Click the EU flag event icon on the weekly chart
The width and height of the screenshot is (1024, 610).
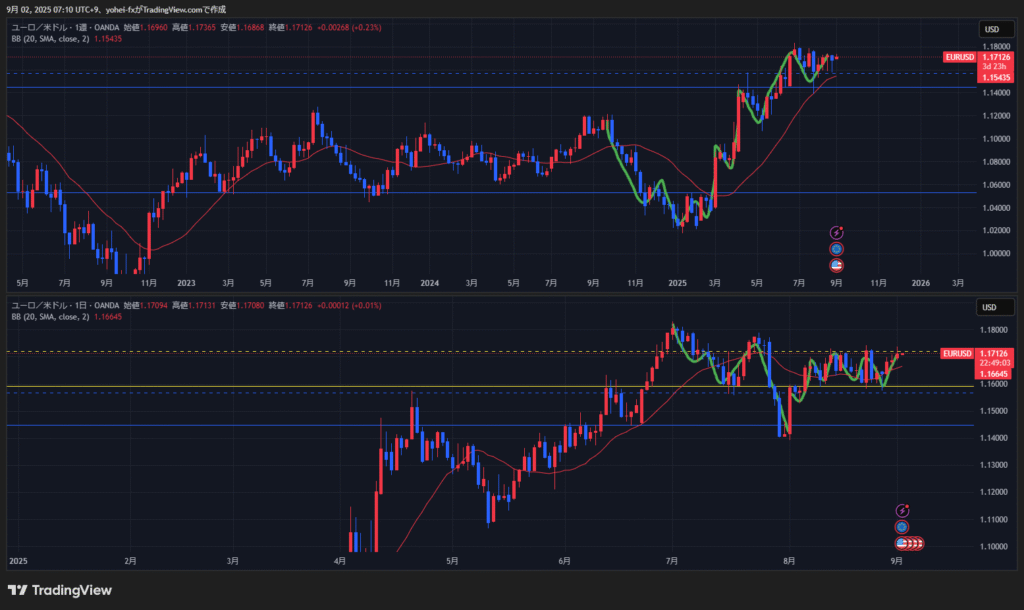click(x=836, y=249)
